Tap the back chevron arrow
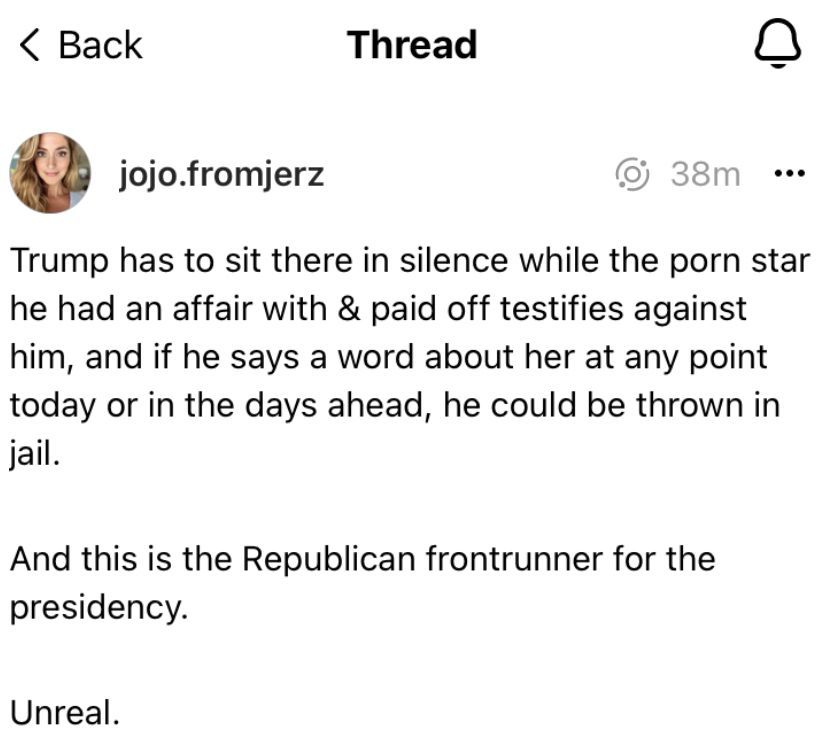The height and width of the screenshot is (740, 822). 32,45
